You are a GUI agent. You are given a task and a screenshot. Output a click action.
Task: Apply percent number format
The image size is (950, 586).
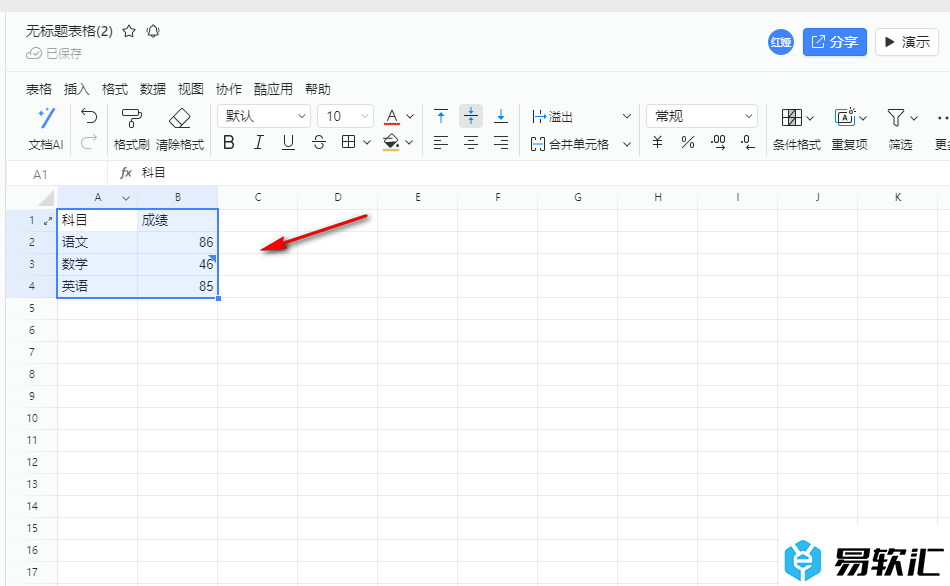point(688,142)
